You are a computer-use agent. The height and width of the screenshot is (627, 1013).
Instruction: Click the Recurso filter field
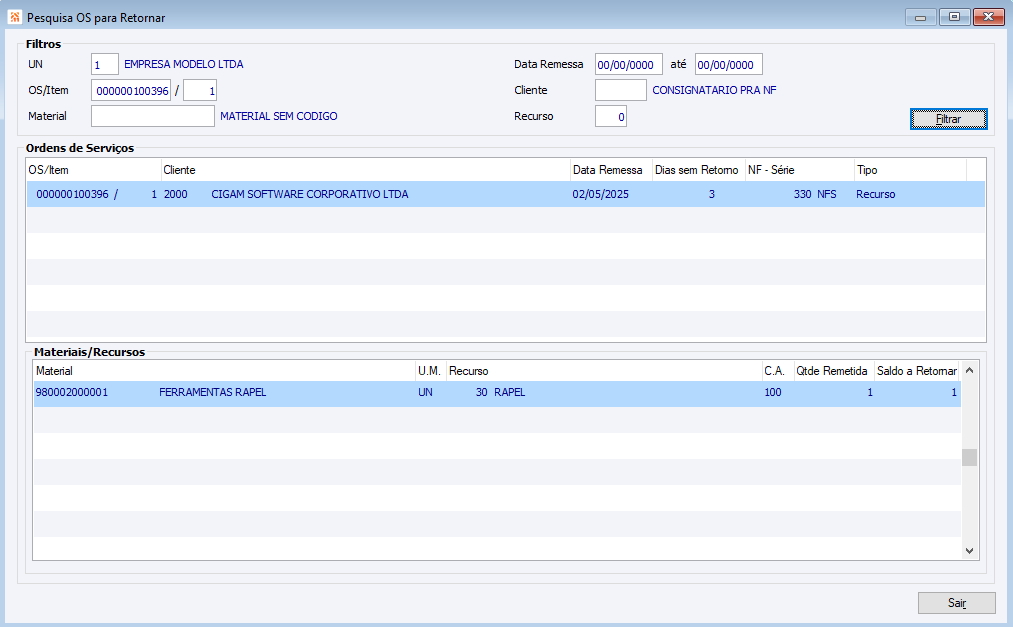[x=611, y=116]
